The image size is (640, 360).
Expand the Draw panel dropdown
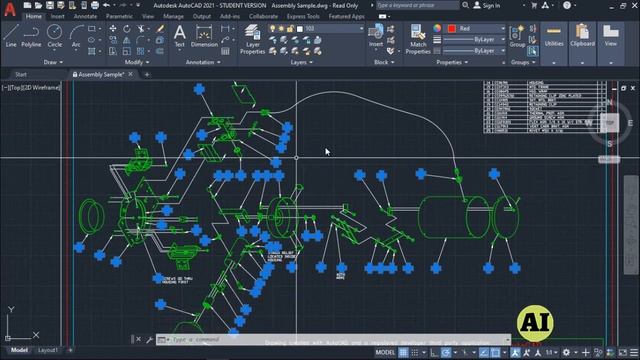(x=53, y=62)
